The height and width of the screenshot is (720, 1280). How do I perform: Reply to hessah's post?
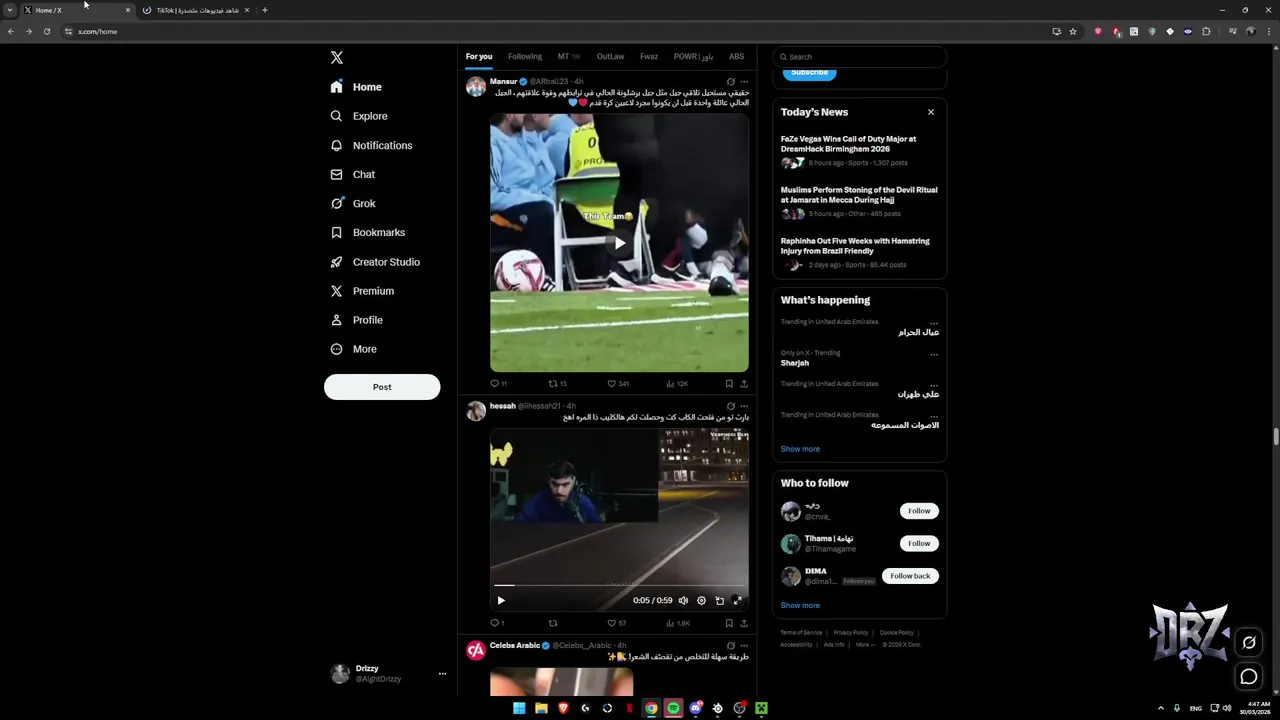point(496,623)
